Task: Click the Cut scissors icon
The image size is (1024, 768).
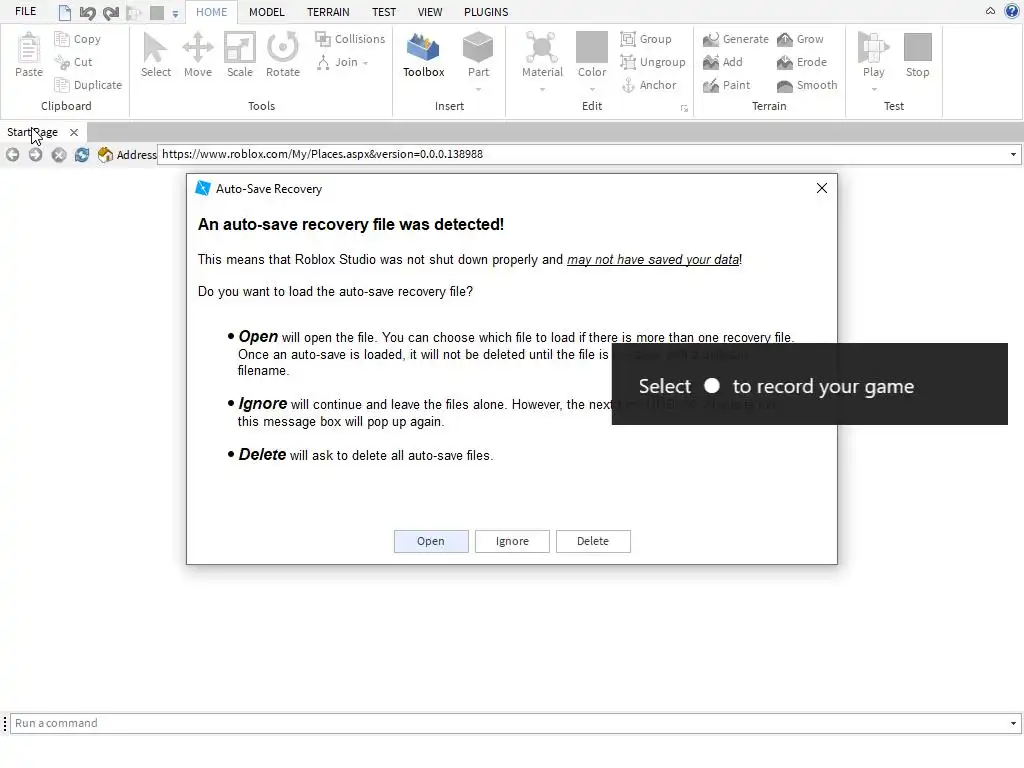Action: coord(62,62)
